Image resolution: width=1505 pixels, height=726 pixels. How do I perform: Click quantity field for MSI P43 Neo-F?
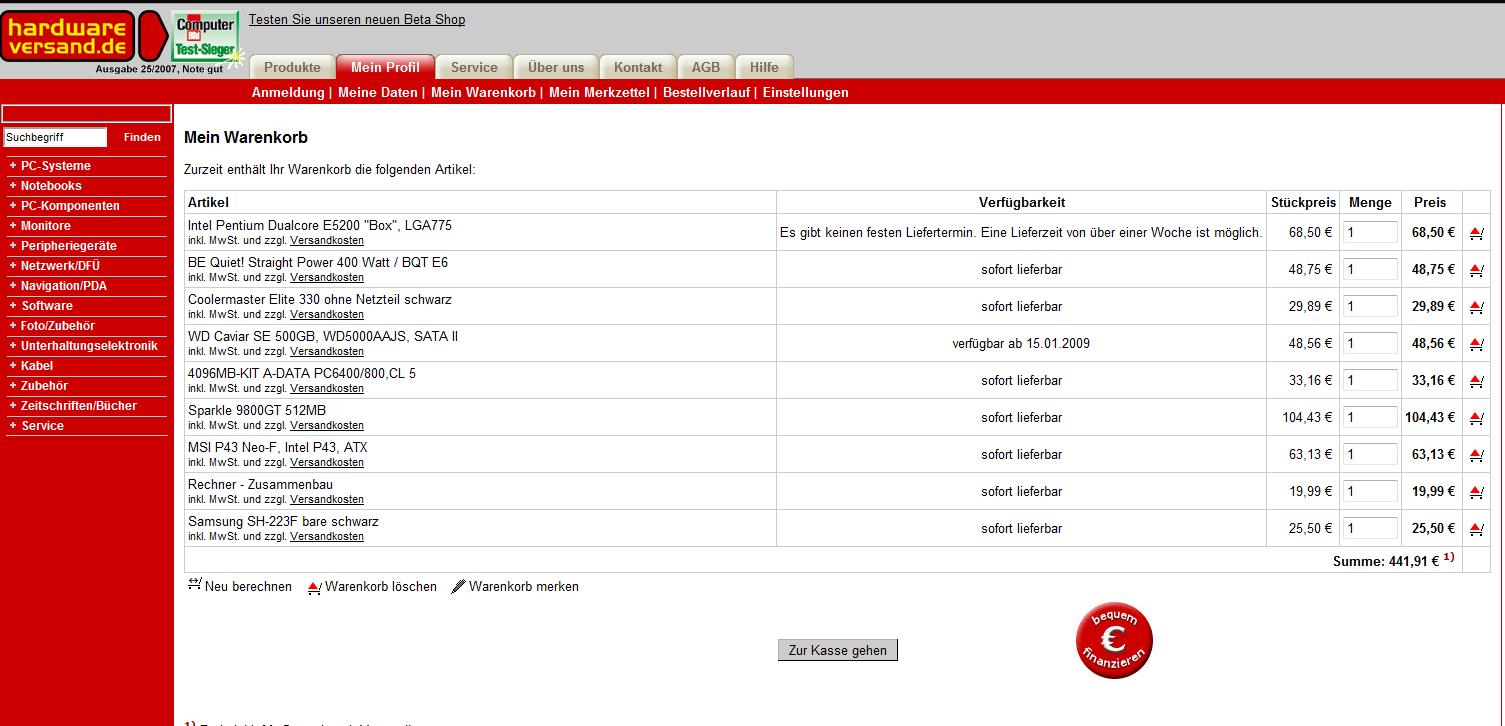coord(1370,454)
